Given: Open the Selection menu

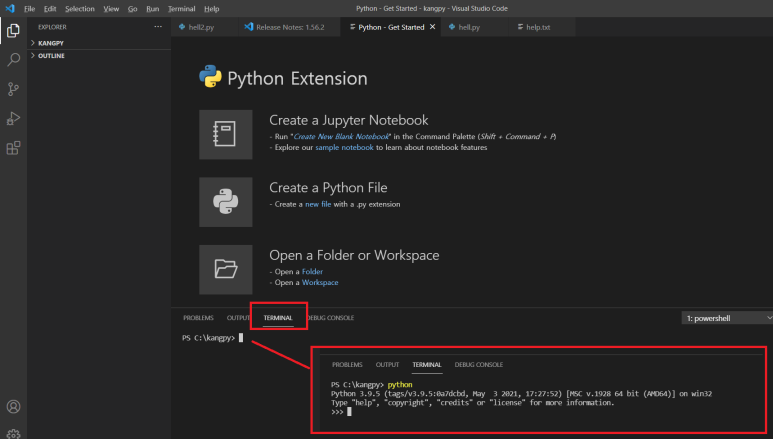Looking at the screenshot, I should (80, 9).
